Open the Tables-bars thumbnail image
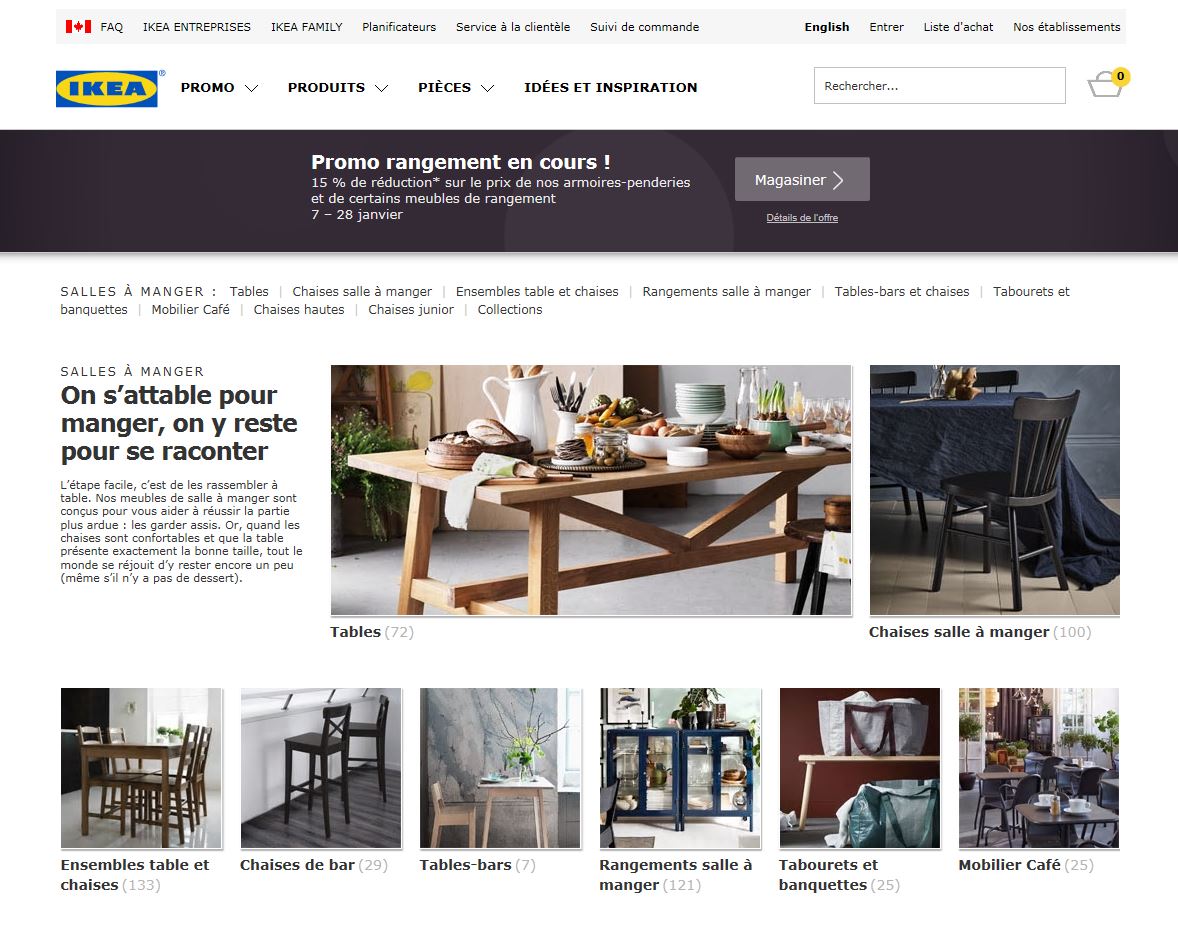This screenshot has height=928, width=1178. pyautogui.click(x=500, y=768)
